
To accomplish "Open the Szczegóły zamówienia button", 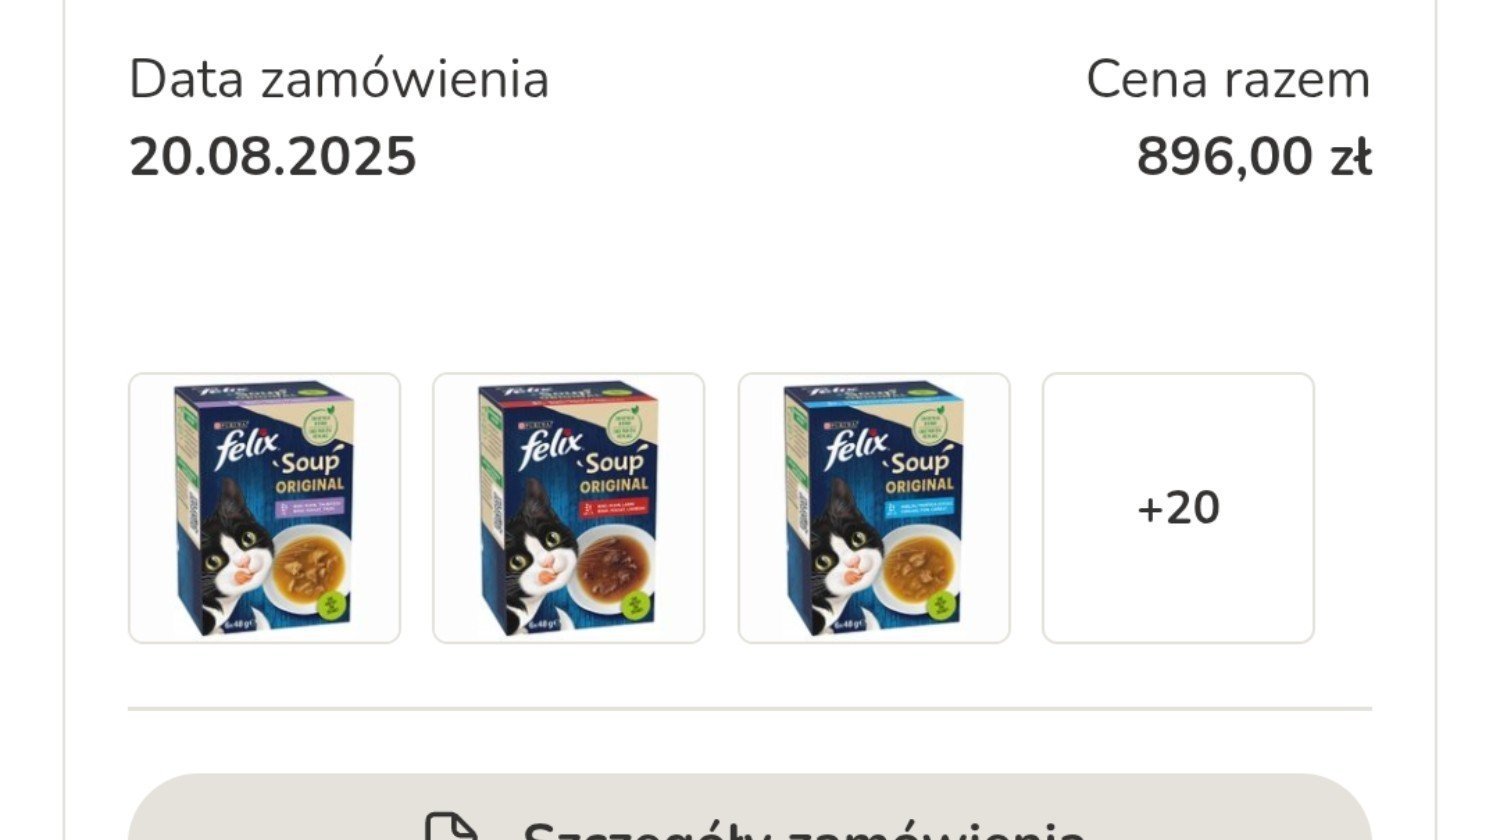I will pyautogui.click(x=750, y=808).
